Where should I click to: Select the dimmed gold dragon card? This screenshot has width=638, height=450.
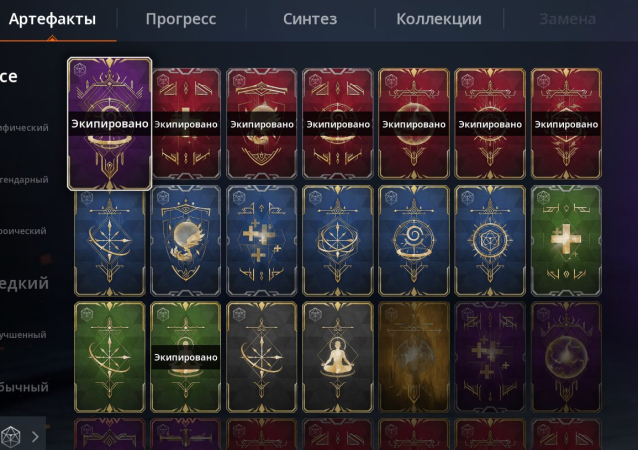[x=414, y=357]
